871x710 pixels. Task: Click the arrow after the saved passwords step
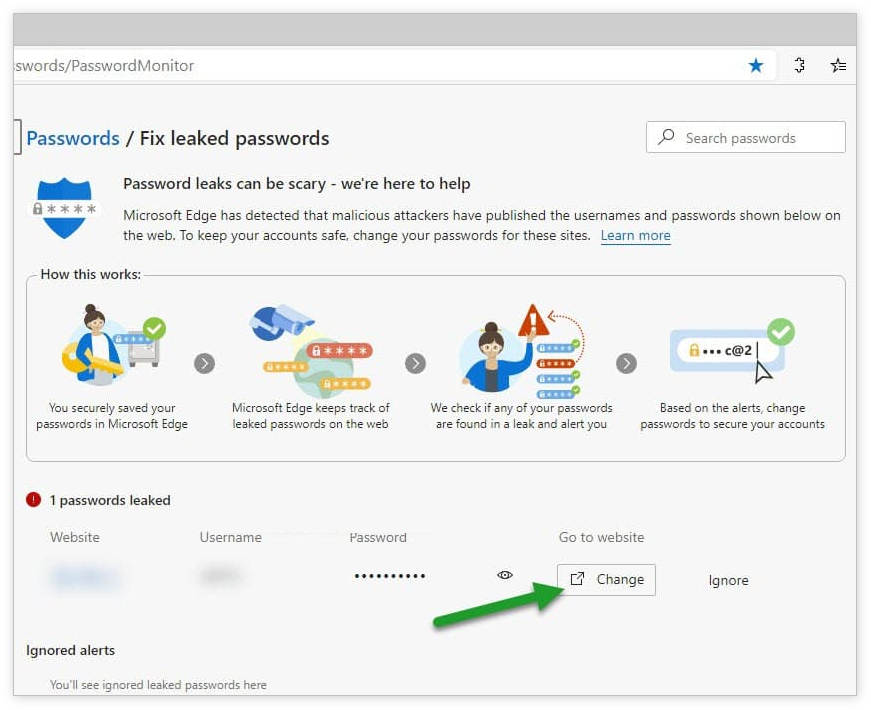tap(205, 363)
